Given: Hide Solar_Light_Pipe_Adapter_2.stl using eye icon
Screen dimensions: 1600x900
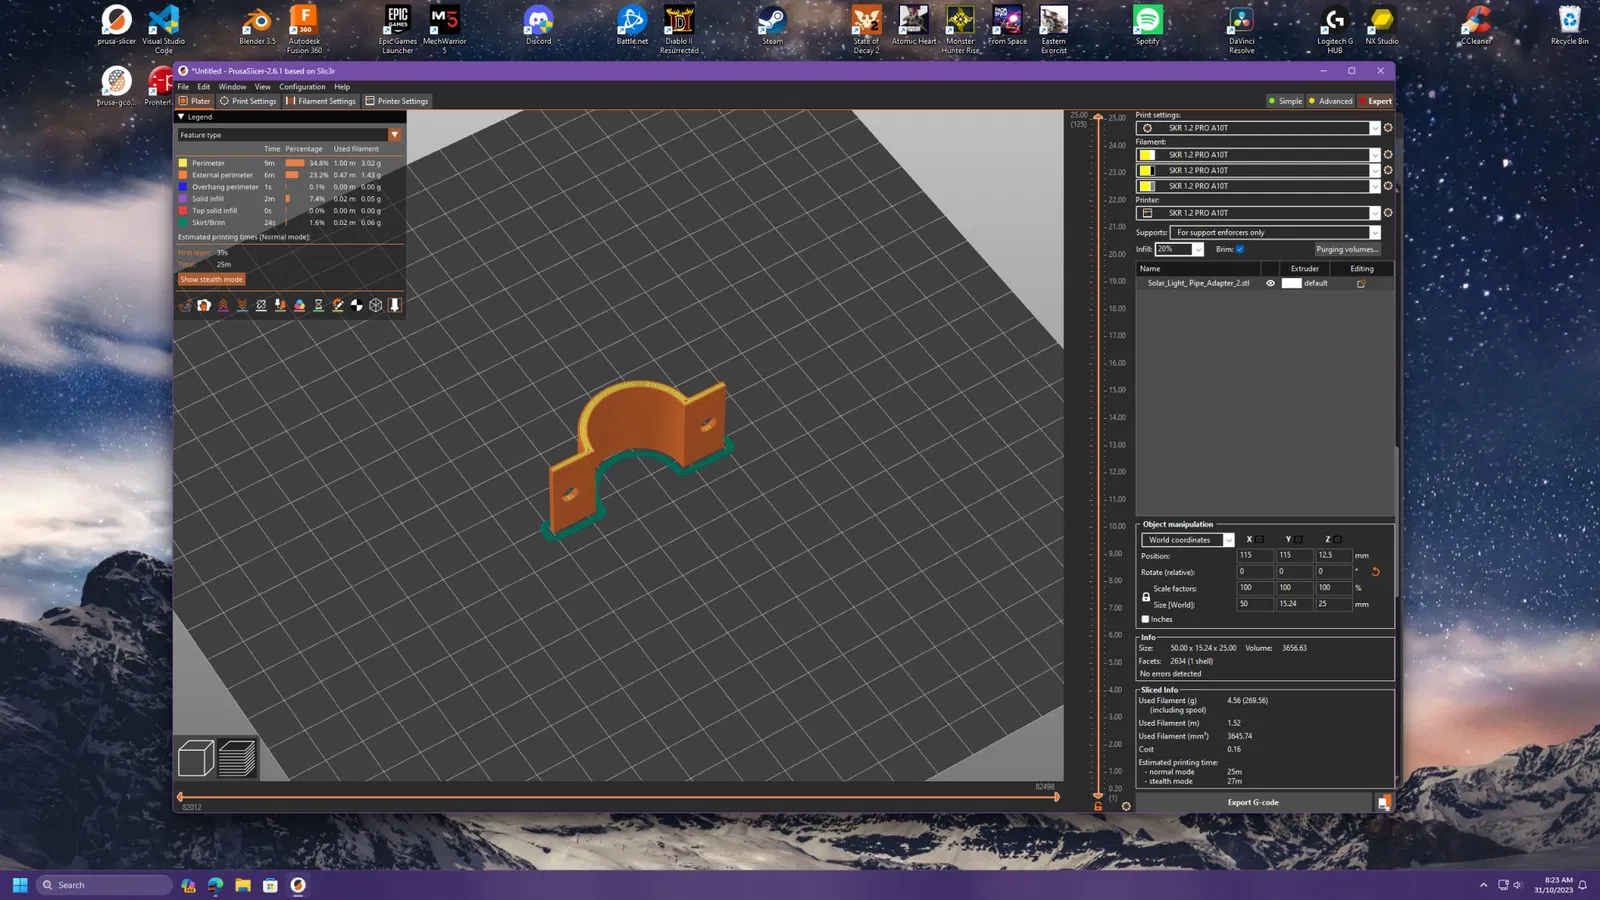Looking at the screenshot, I should tap(1270, 284).
